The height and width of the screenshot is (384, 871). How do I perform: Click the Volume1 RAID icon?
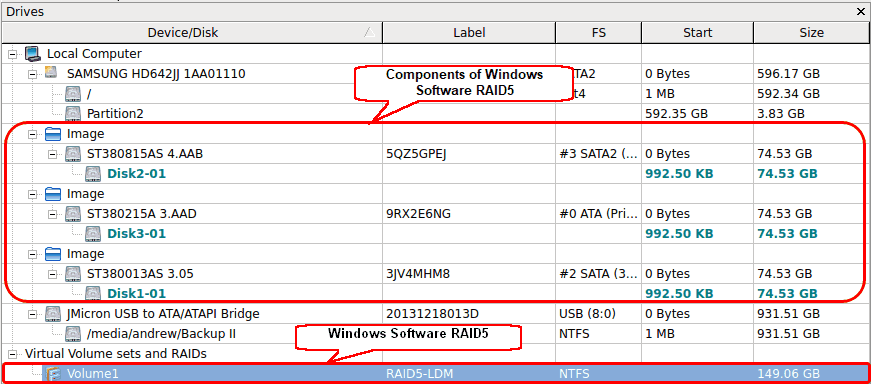click(x=53, y=374)
